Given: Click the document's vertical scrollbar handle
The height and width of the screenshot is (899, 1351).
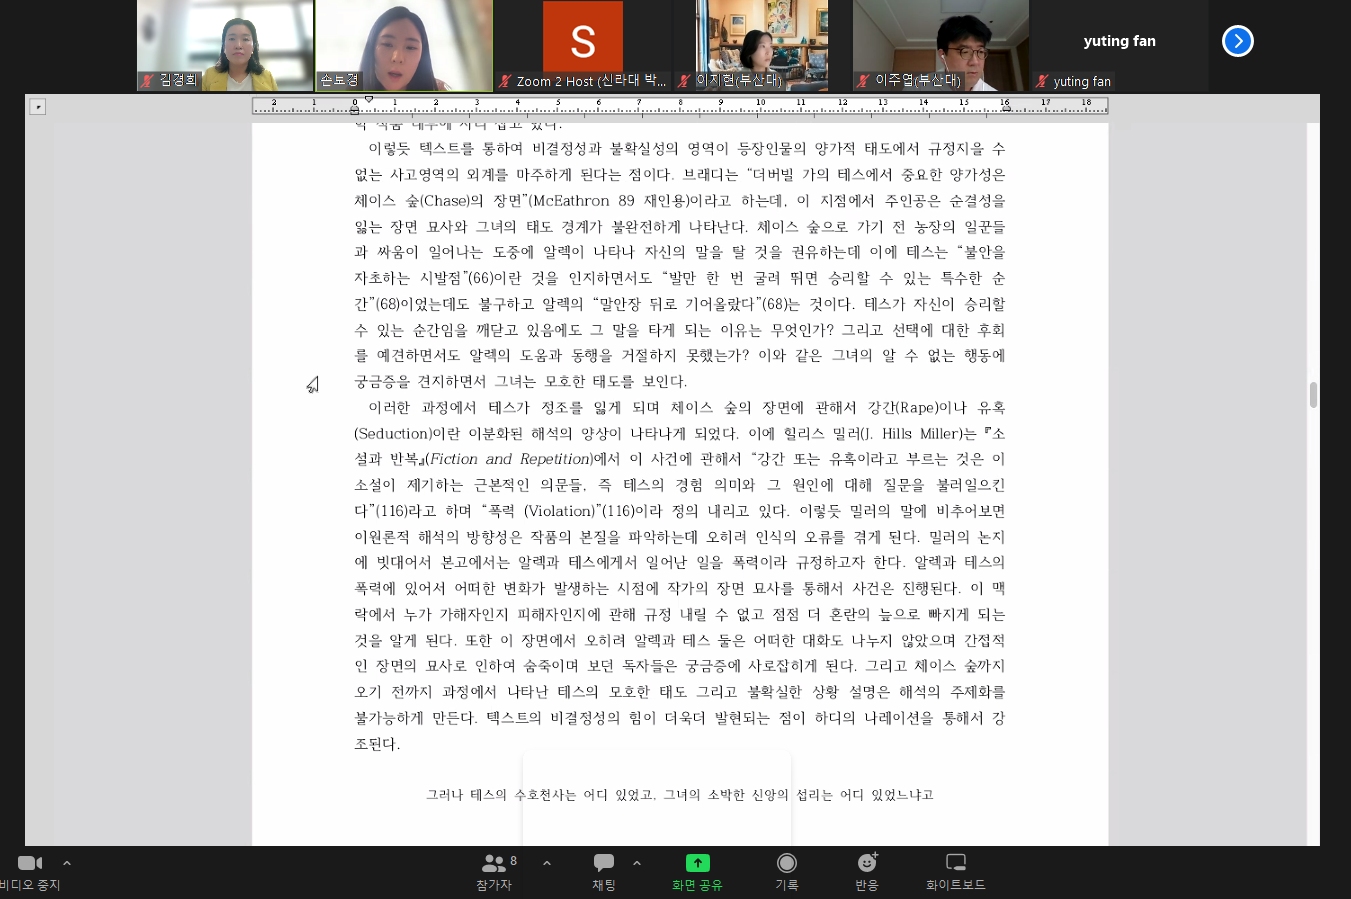Looking at the screenshot, I should 1313,395.
